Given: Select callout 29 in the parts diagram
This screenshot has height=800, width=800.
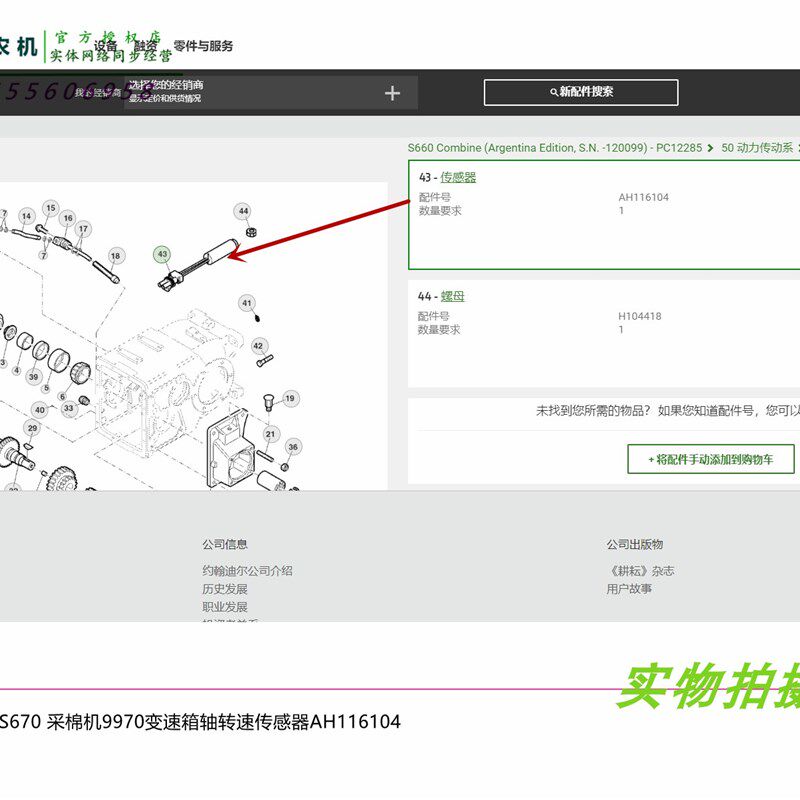Looking at the screenshot, I should coord(33,428).
